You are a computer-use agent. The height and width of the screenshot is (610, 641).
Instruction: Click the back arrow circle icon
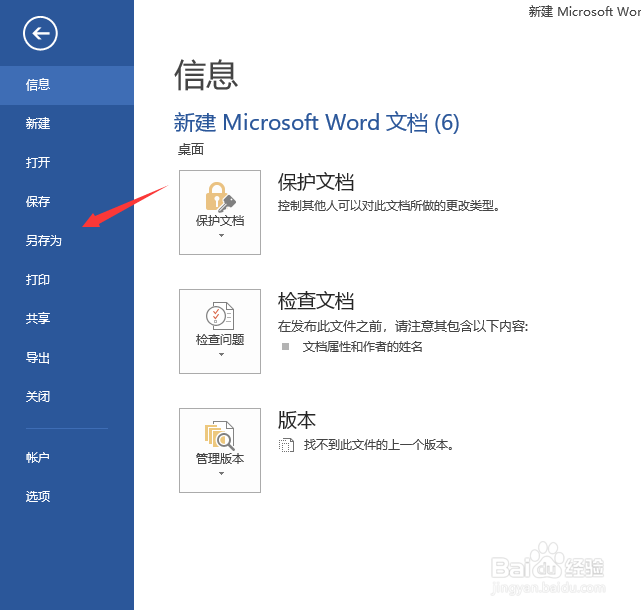pos(40,34)
